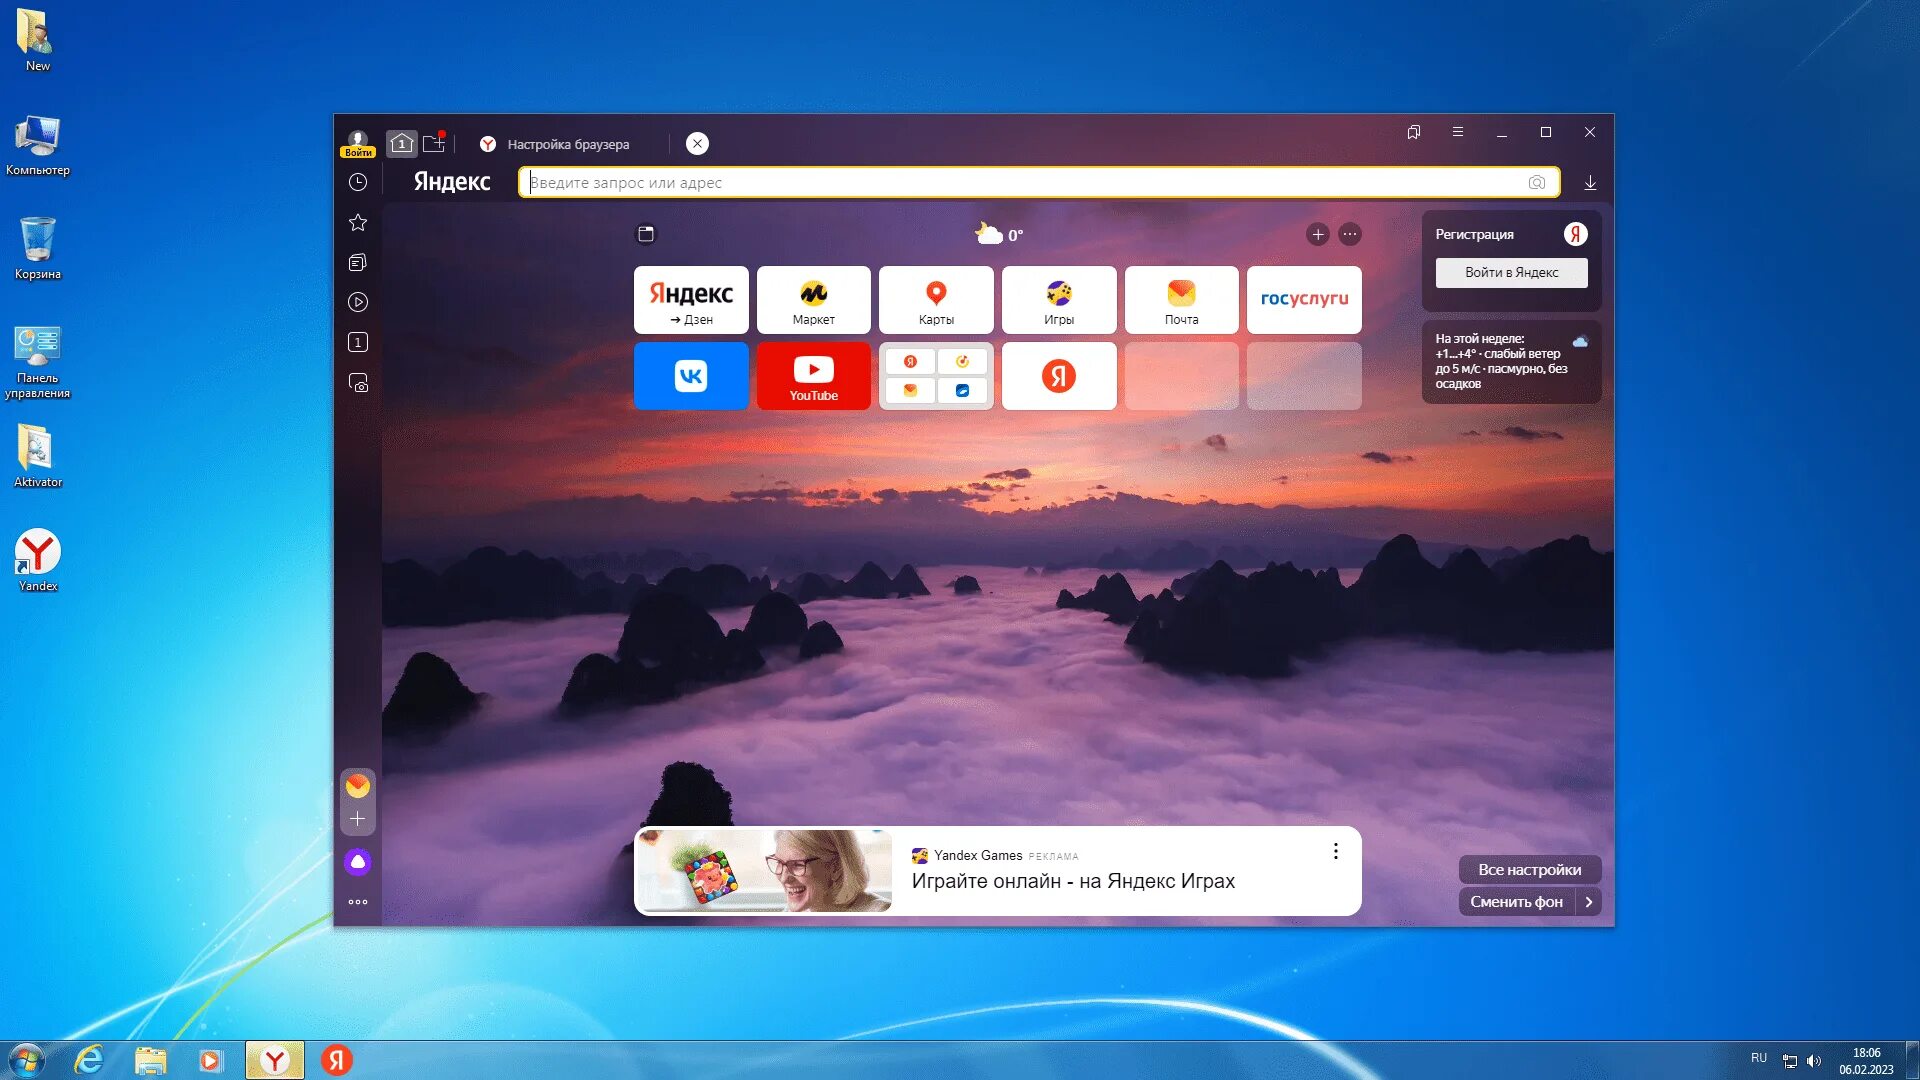Switch to Настройка браузера tab

(x=568, y=144)
